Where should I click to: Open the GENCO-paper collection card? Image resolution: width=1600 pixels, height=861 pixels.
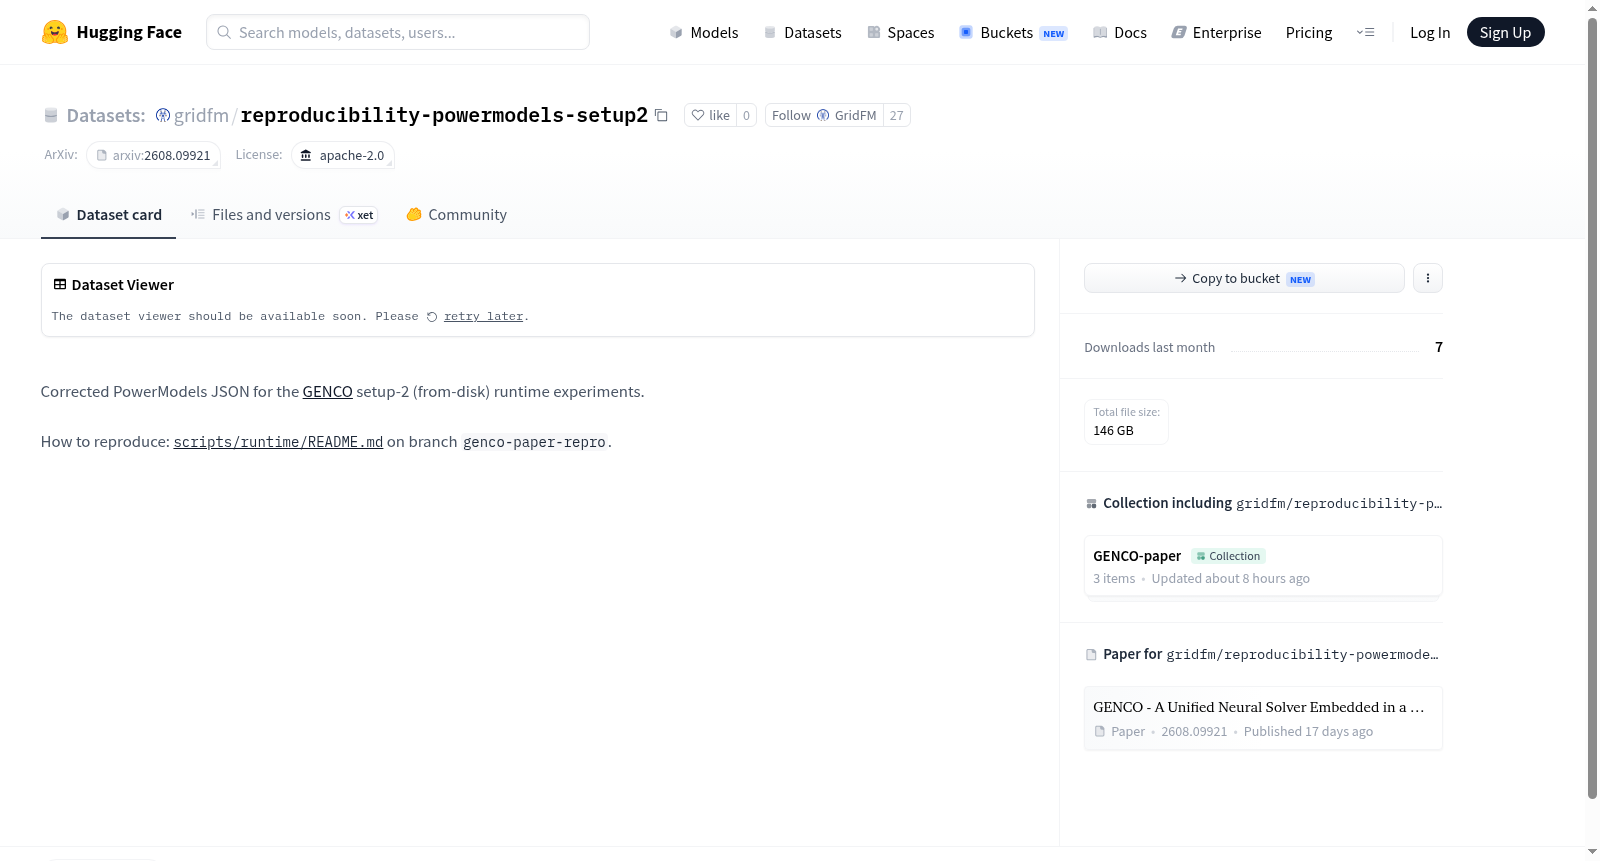pos(1263,566)
